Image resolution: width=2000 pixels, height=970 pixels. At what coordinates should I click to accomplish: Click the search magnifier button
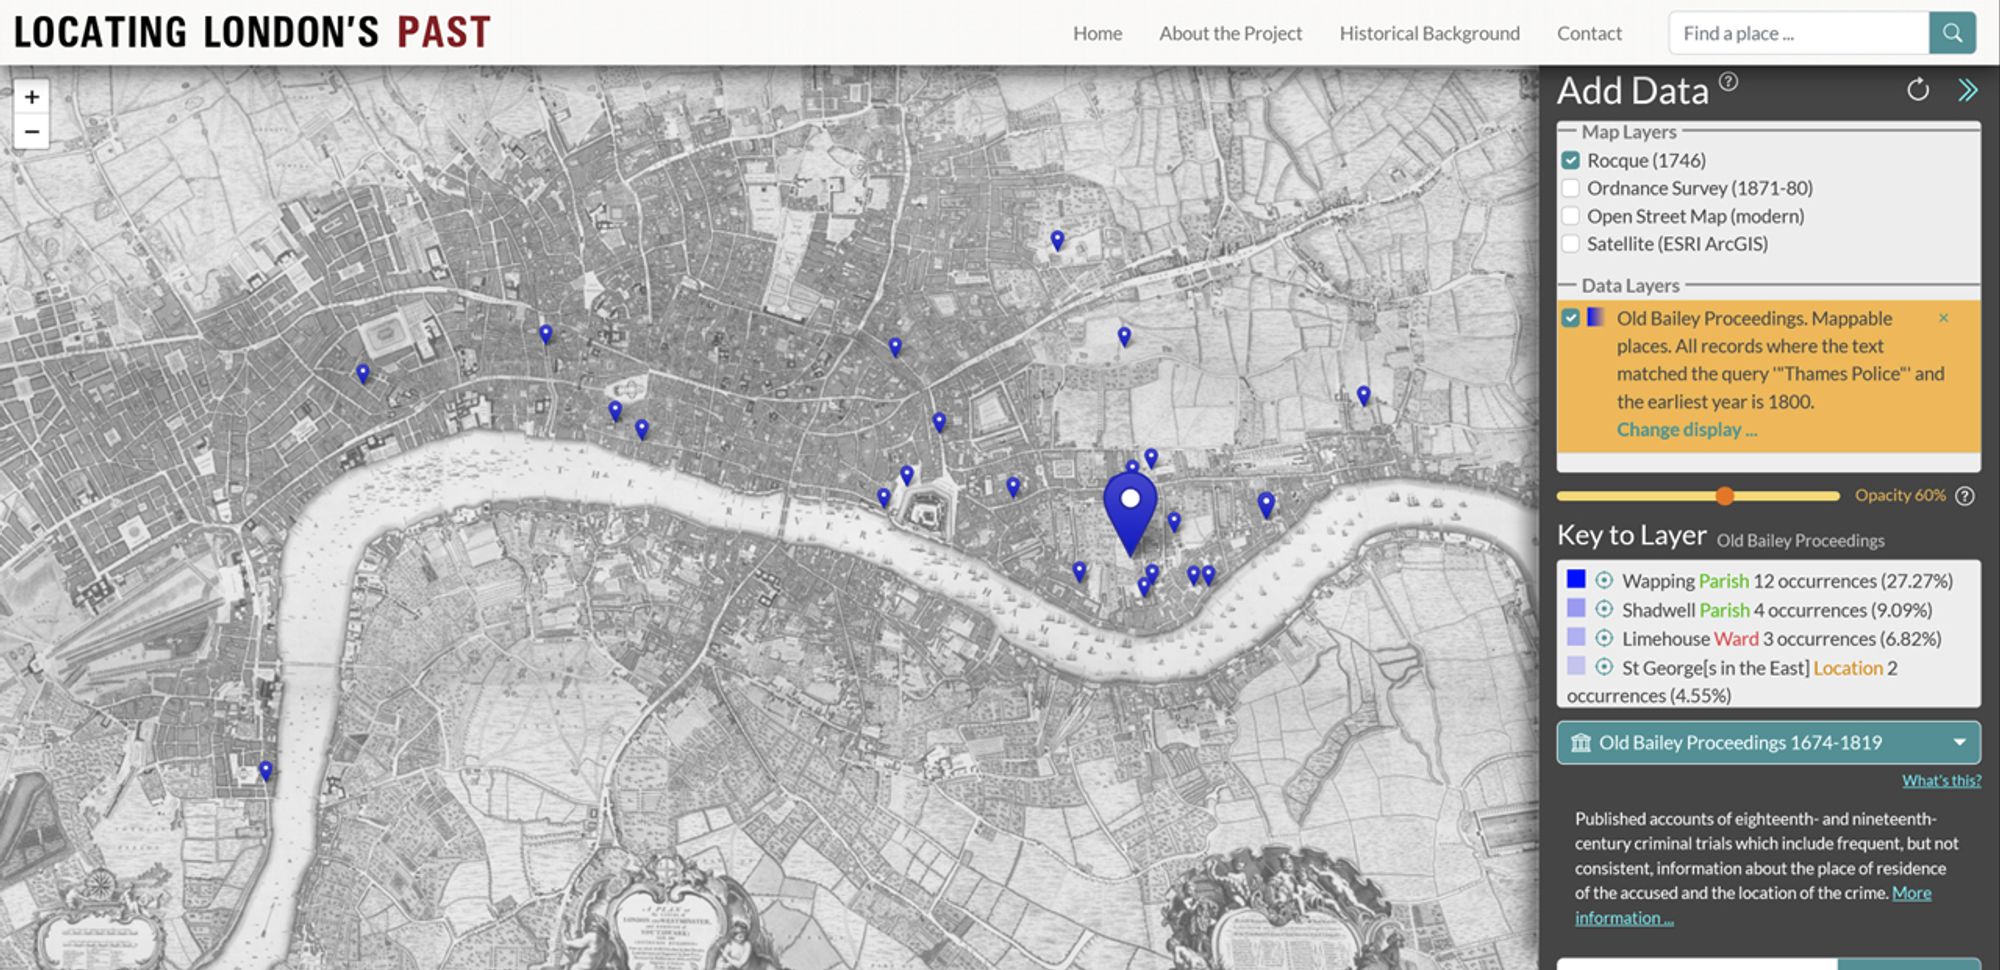click(1952, 33)
